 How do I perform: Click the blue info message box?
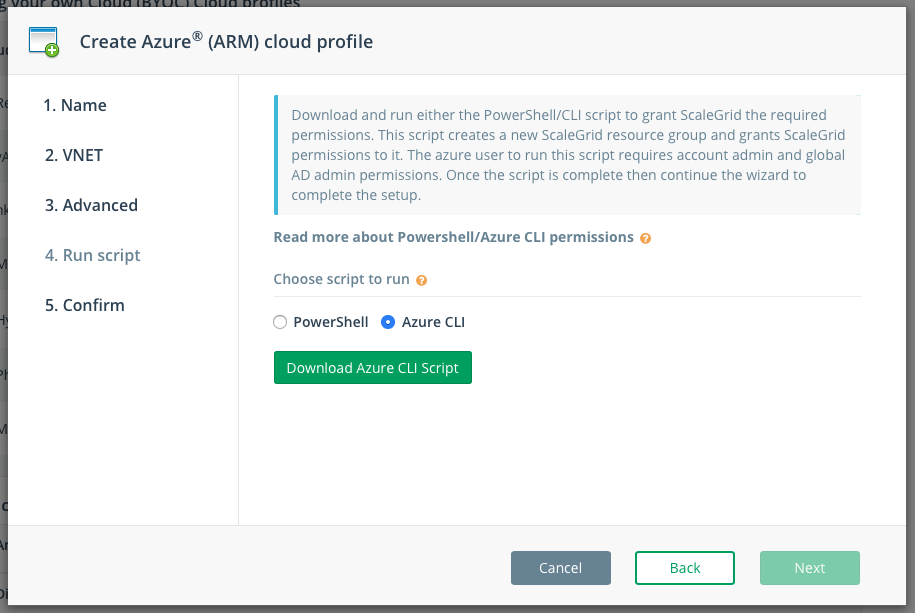[567, 155]
